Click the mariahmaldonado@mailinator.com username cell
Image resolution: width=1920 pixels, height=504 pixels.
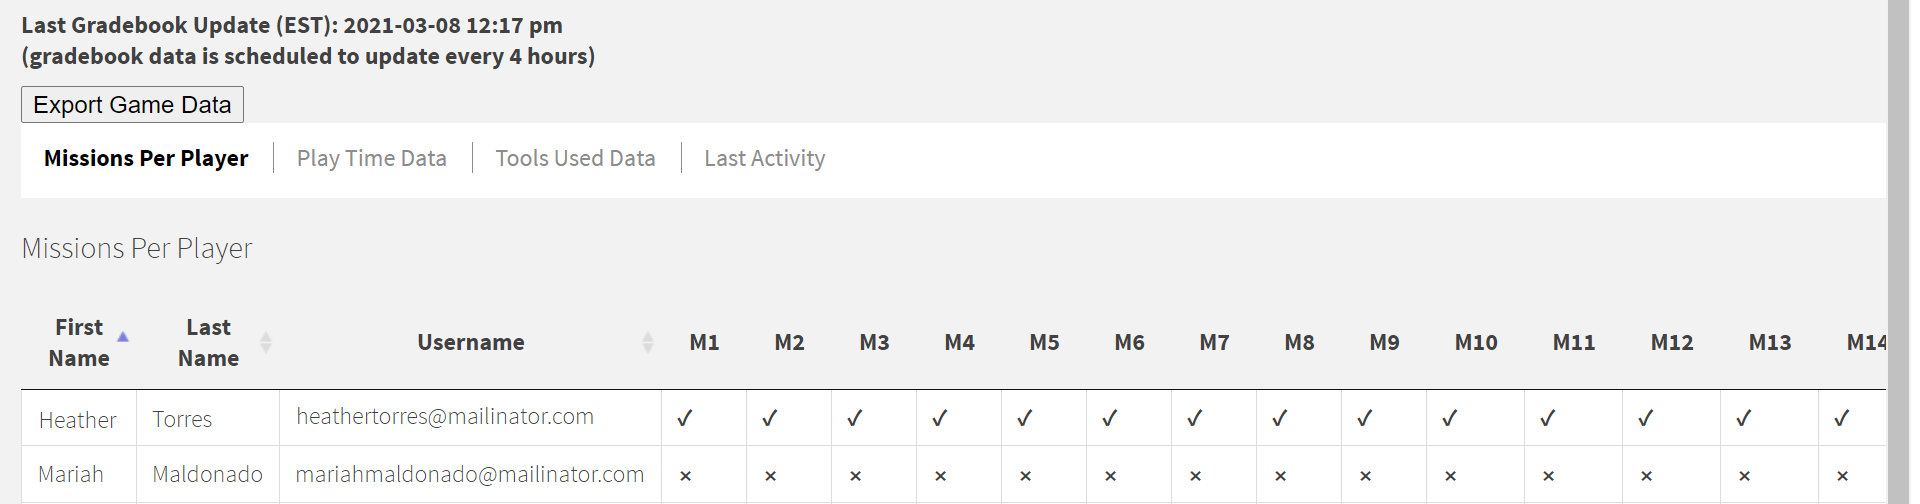click(469, 475)
